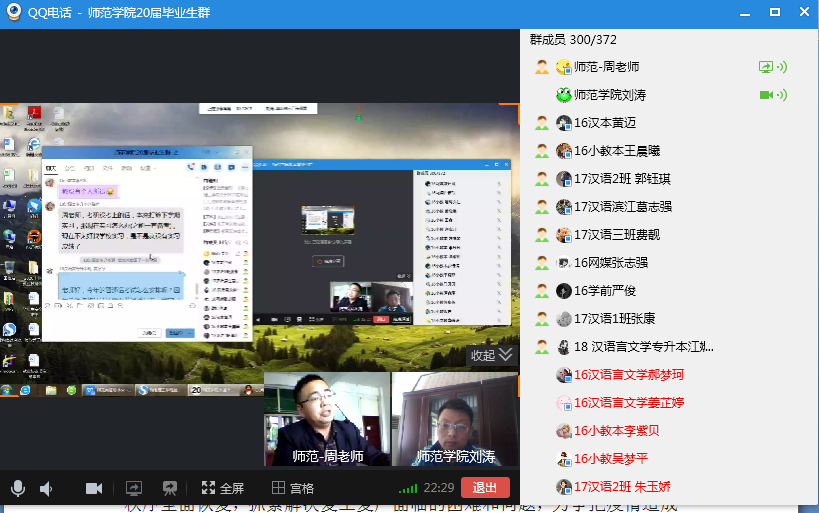Click speaking indicator beside 师范-周老师
The width and height of the screenshot is (819, 513).
click(782, 67)
